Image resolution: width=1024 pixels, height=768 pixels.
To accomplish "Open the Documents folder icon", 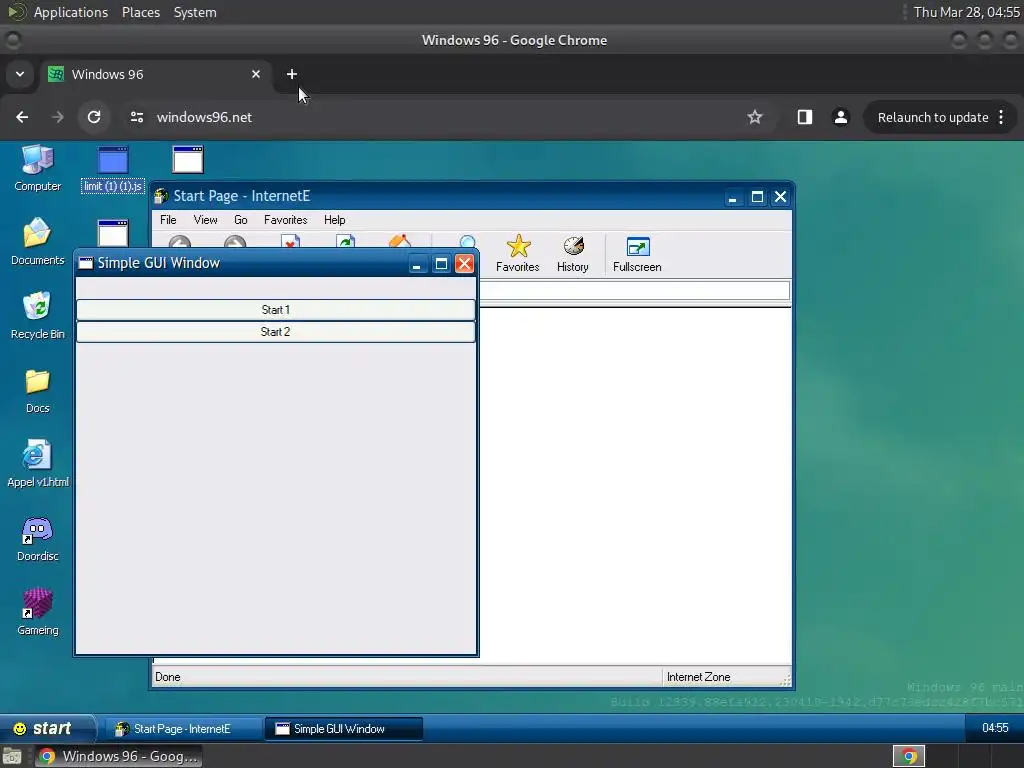I will tap(37, 241).
